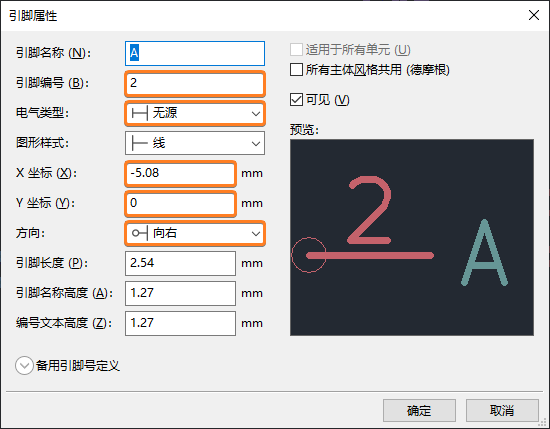The width and height of the screenshot is (550, 429).
Task: Confirm with the 确定 button
Action: coord(419,410)
